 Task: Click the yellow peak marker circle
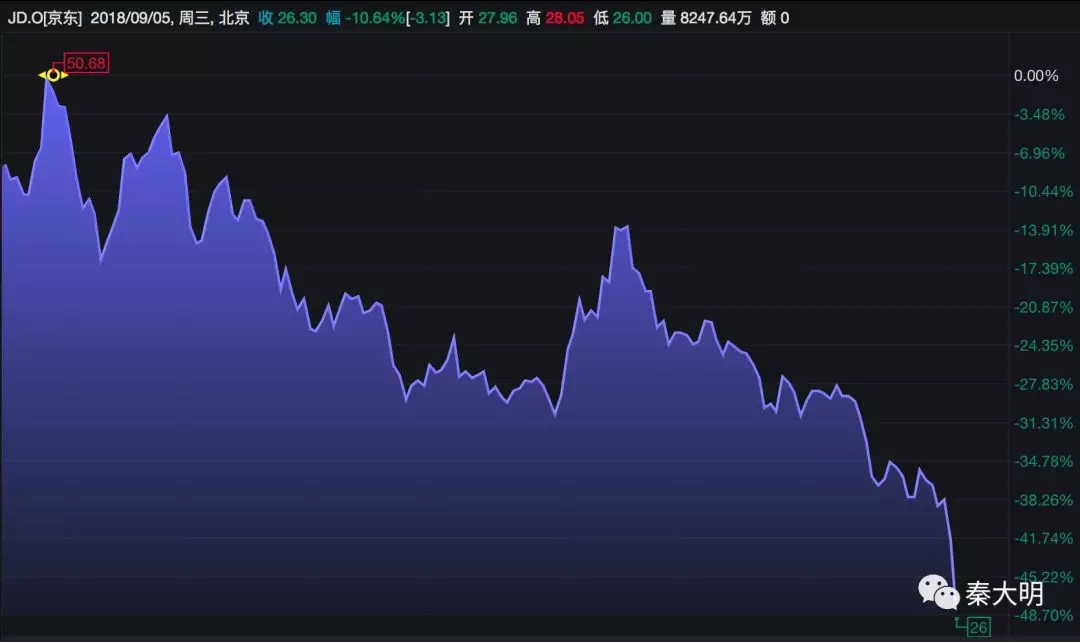(53, 74)
